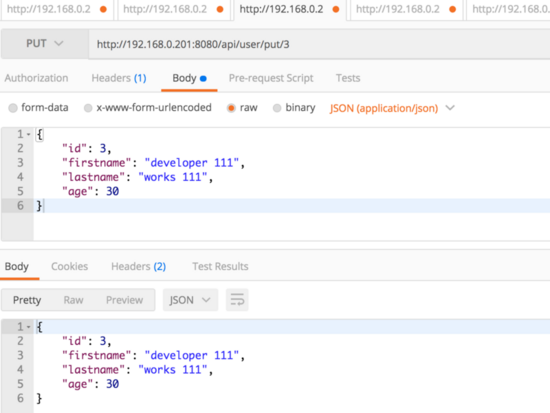This screenshot has width=550, height=413.
Task: Open the response Cookies tab
Action: click(x=69, y=266)
